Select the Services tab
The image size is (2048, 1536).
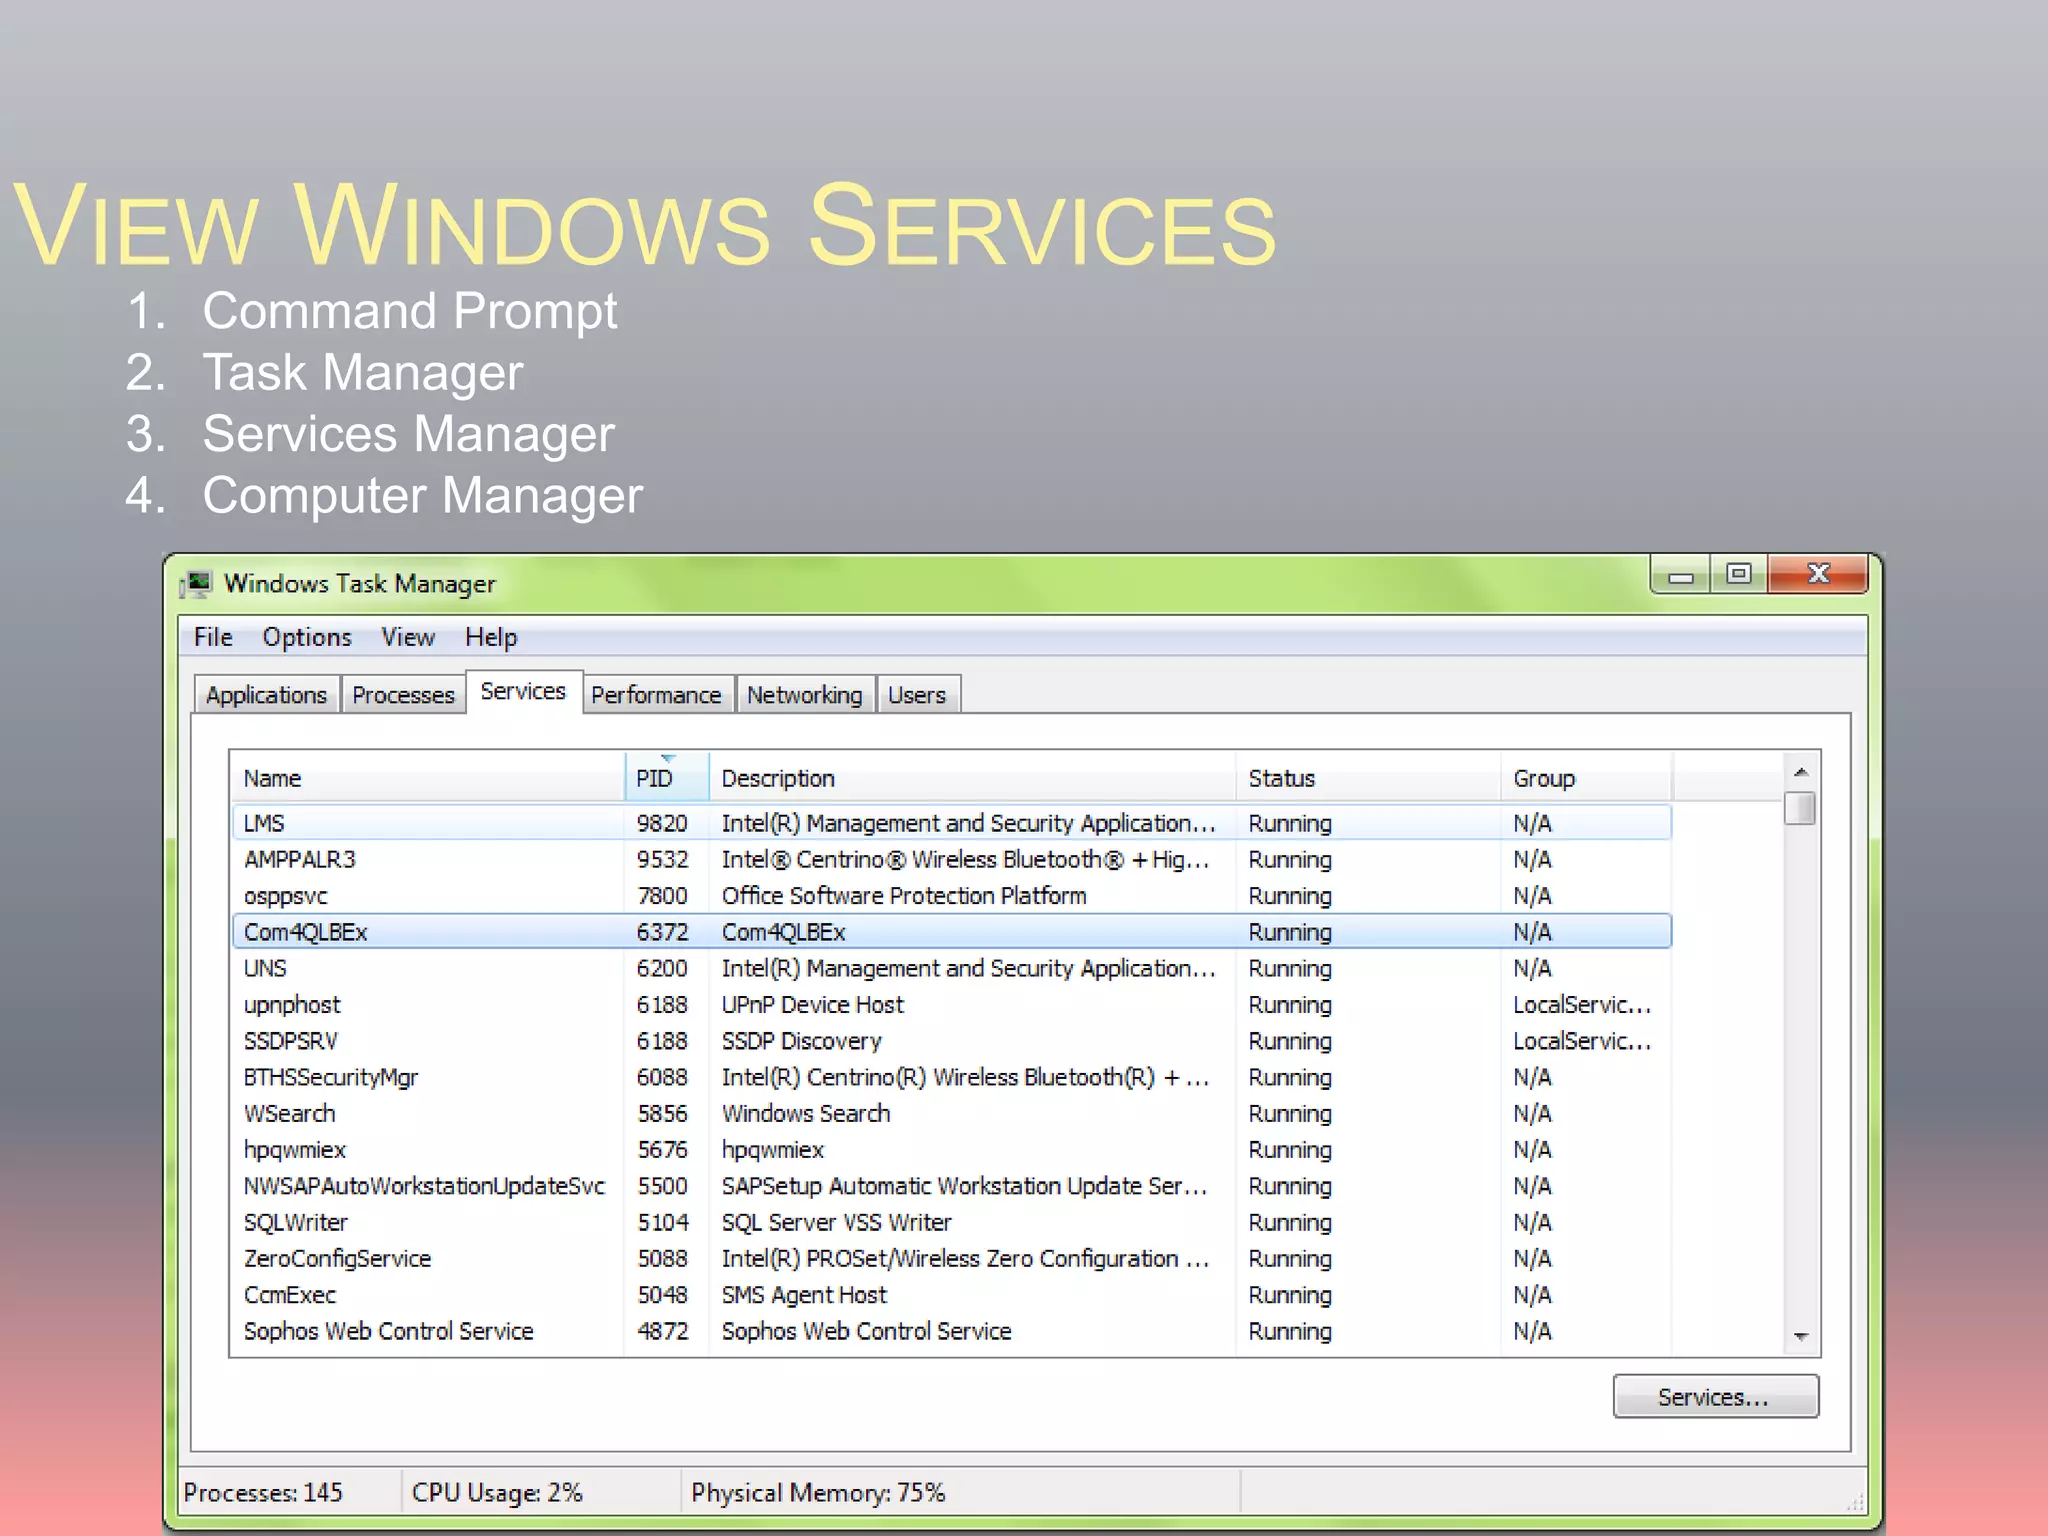[523, 691]
